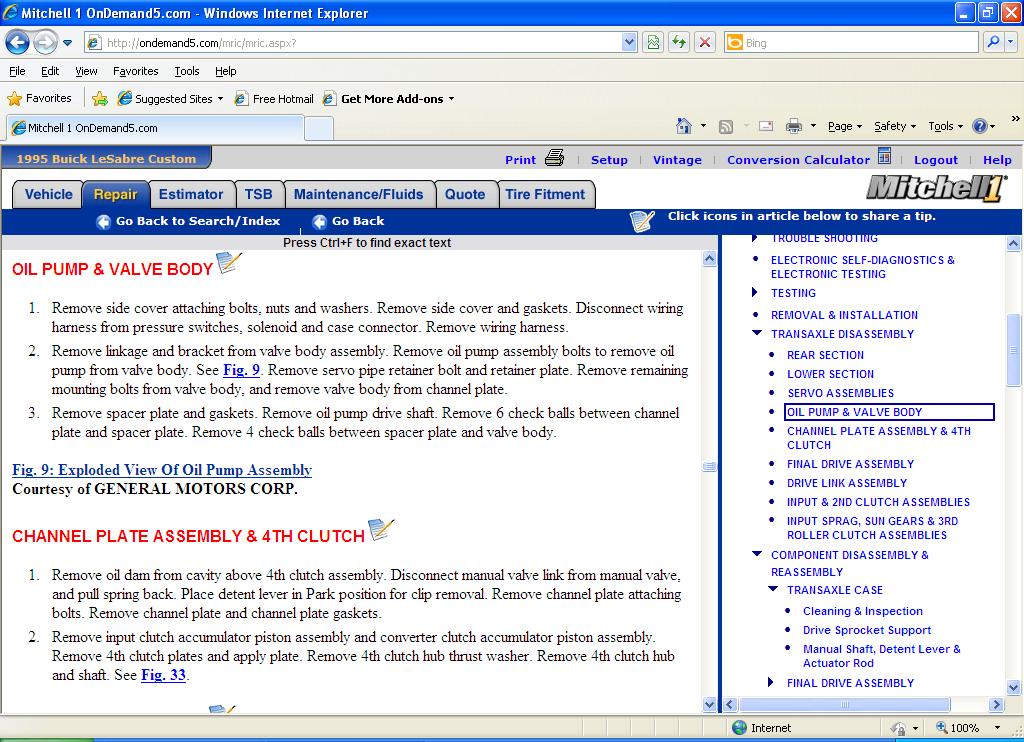This screenshot has width=1024, height=742.
Task: Click the Go Back arrow icon
Action: 319,221
